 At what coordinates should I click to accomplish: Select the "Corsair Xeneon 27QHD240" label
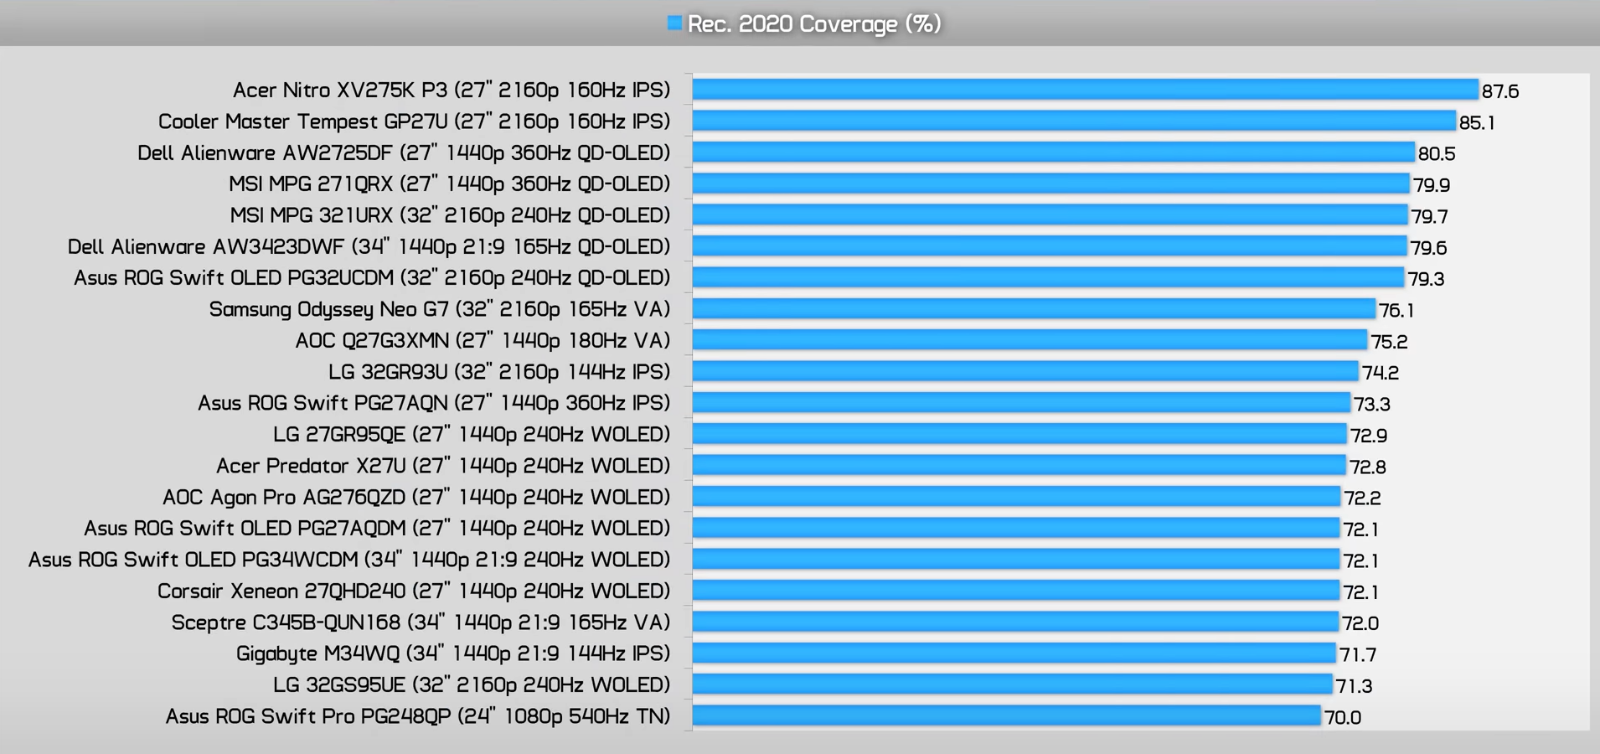[x=413, y=591]
